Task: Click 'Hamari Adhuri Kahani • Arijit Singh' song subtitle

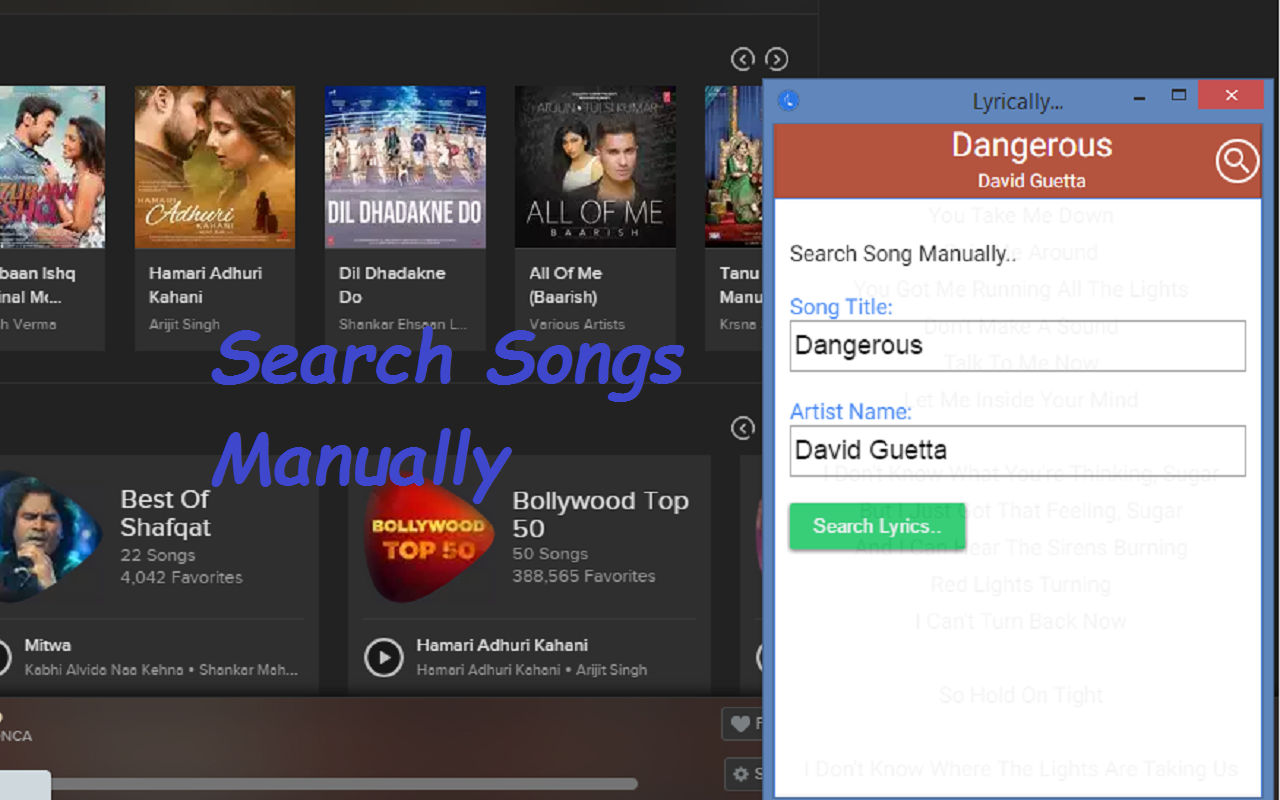Action: pyautogui.click(x=532, y=670)
